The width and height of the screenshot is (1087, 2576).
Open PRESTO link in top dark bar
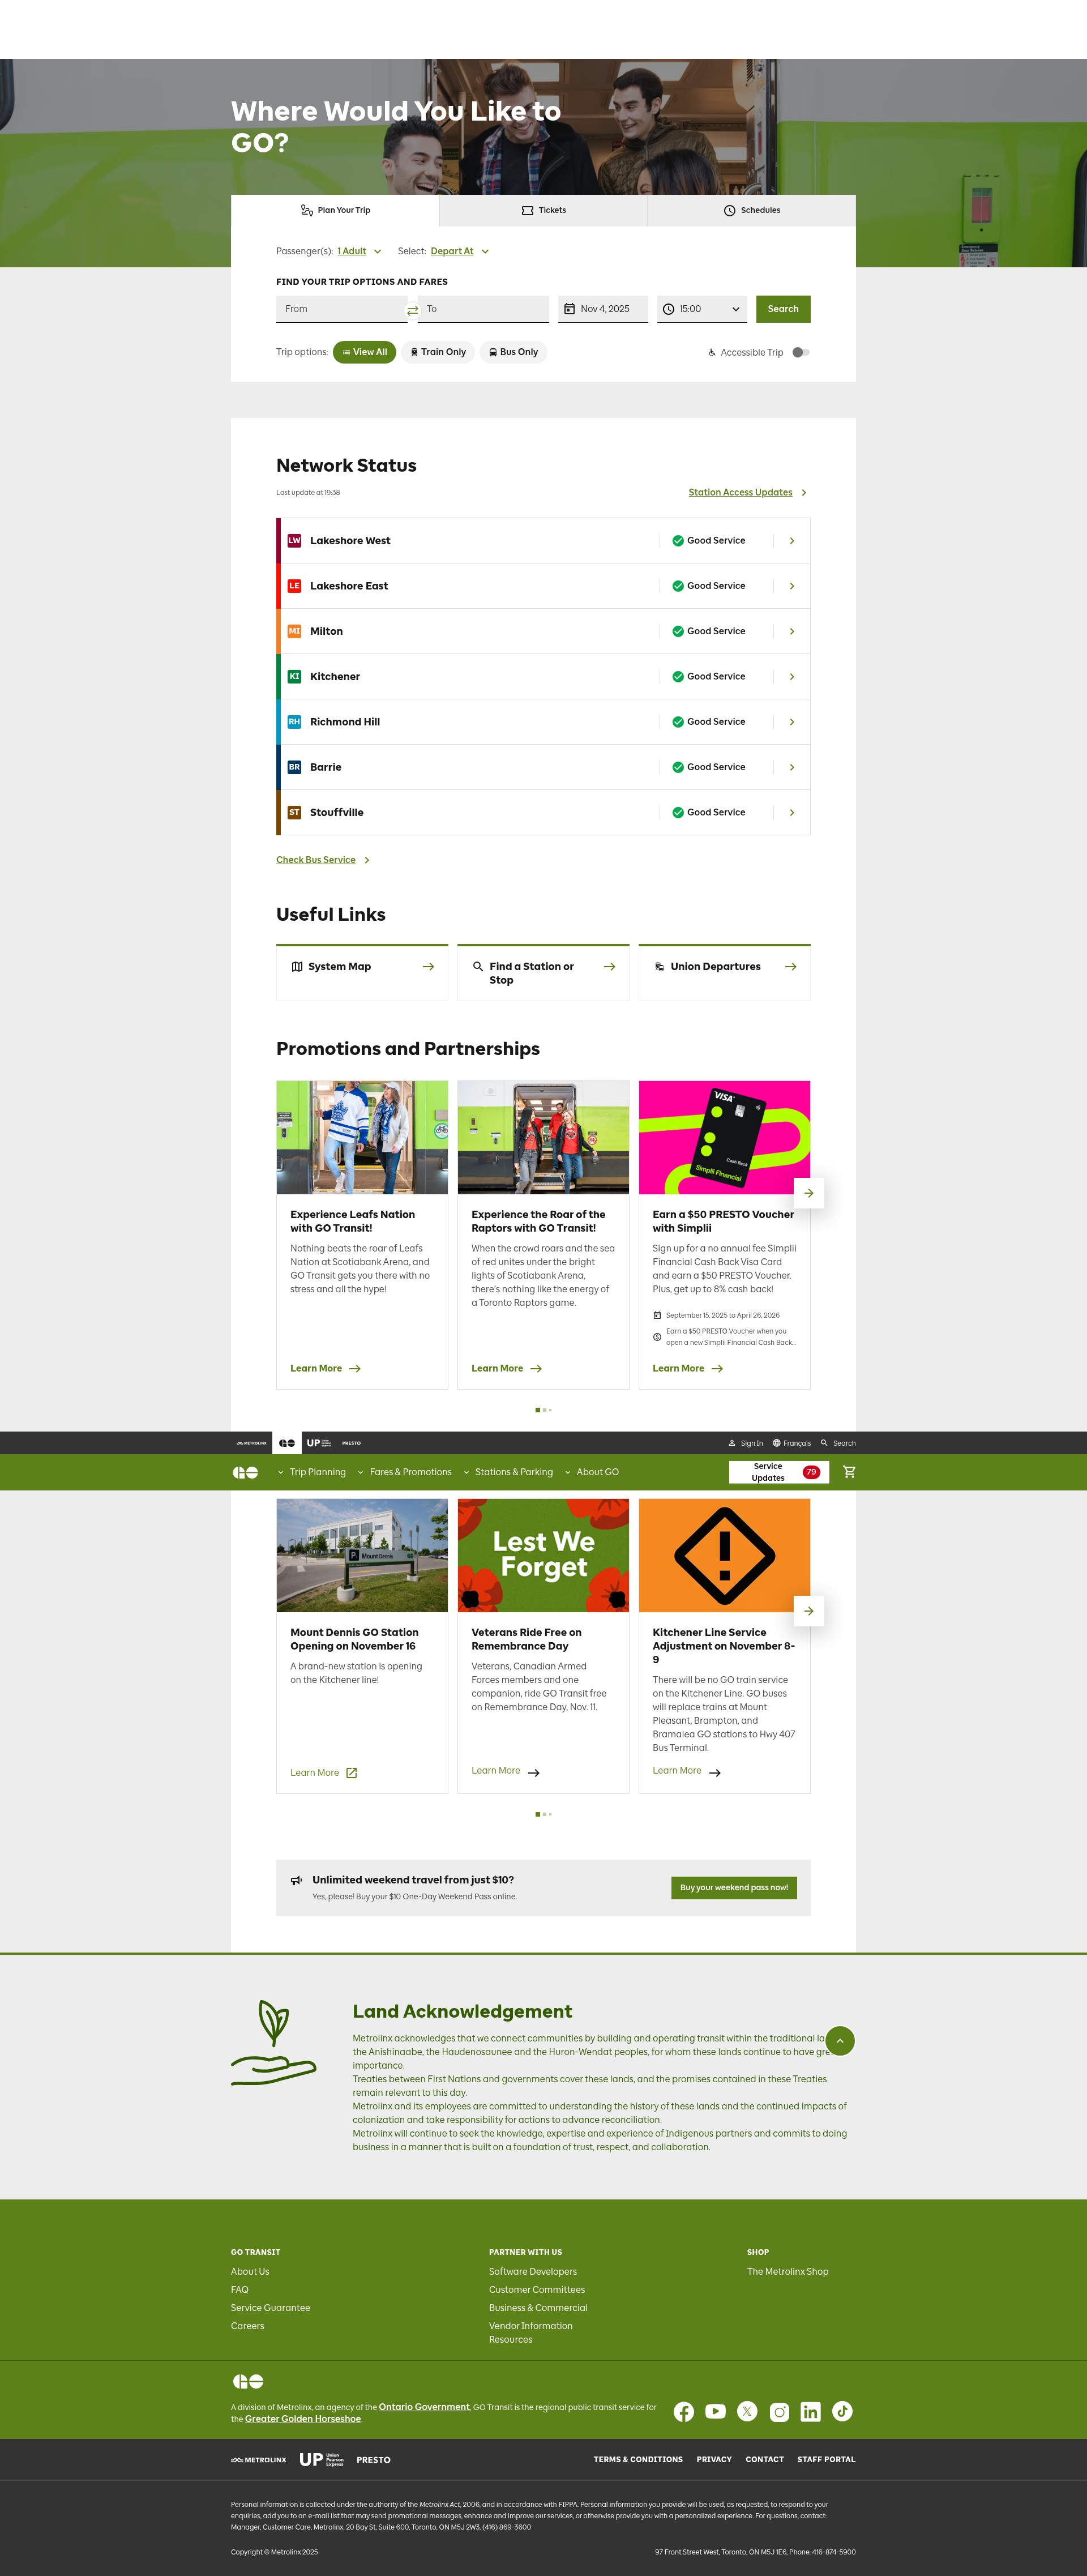351,1443
